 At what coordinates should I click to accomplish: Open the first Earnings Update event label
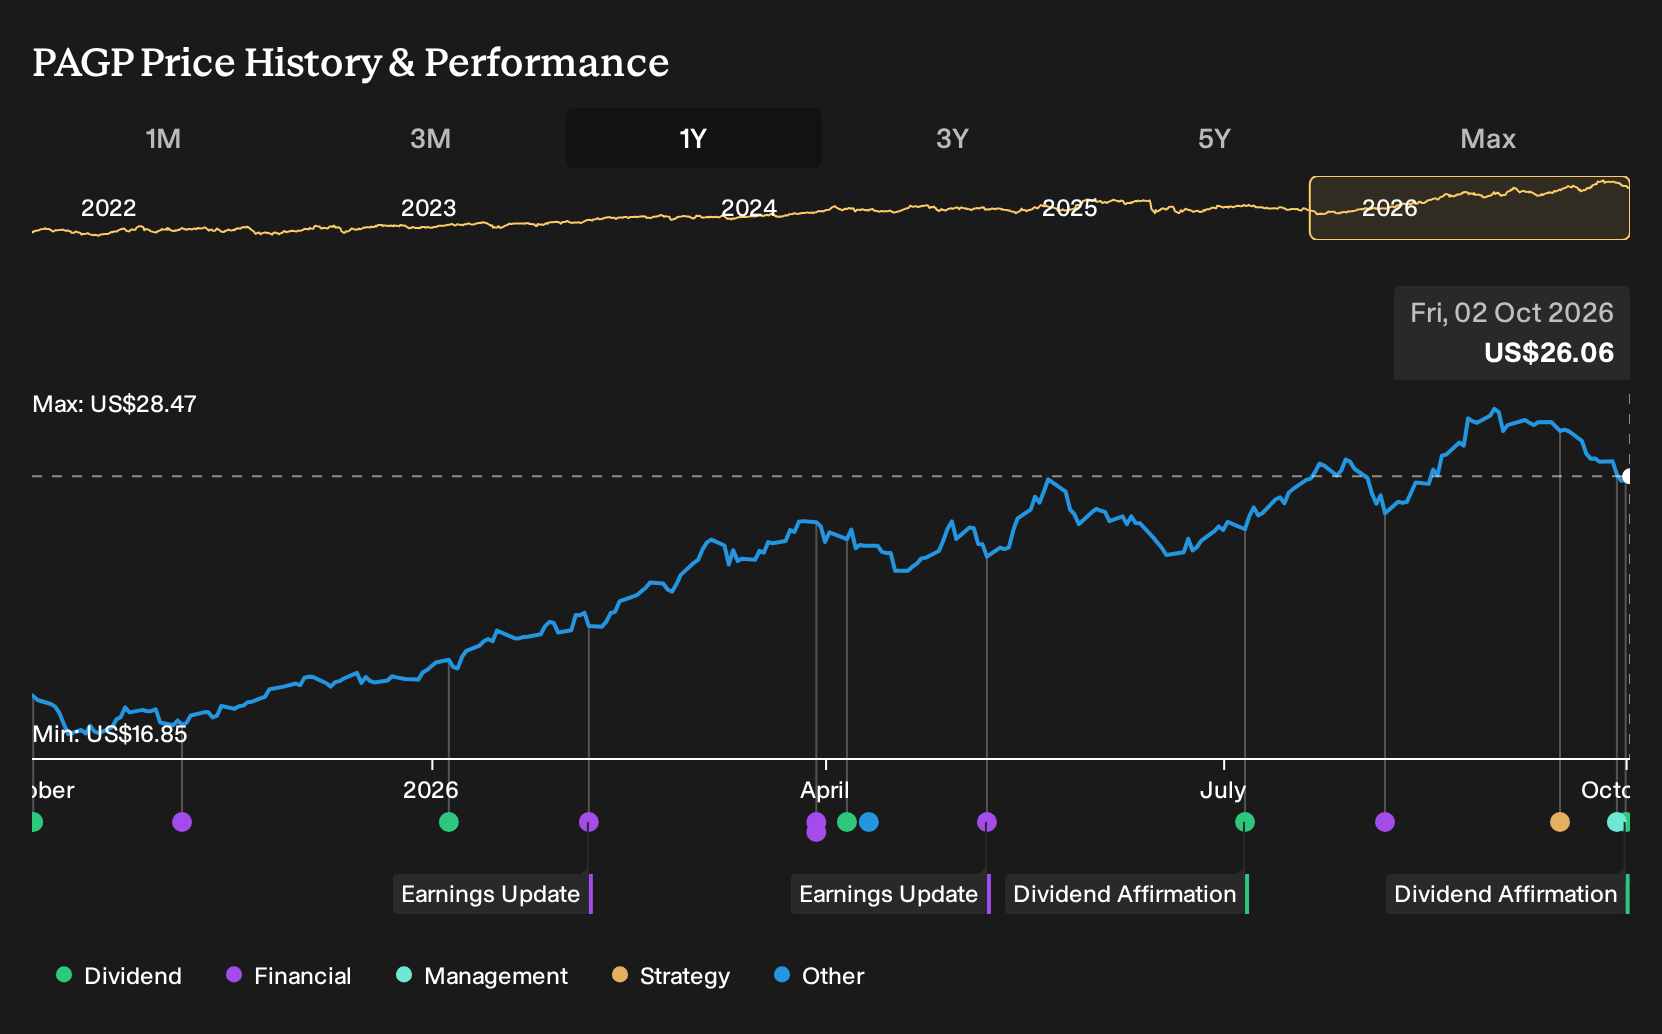(493, 894)
